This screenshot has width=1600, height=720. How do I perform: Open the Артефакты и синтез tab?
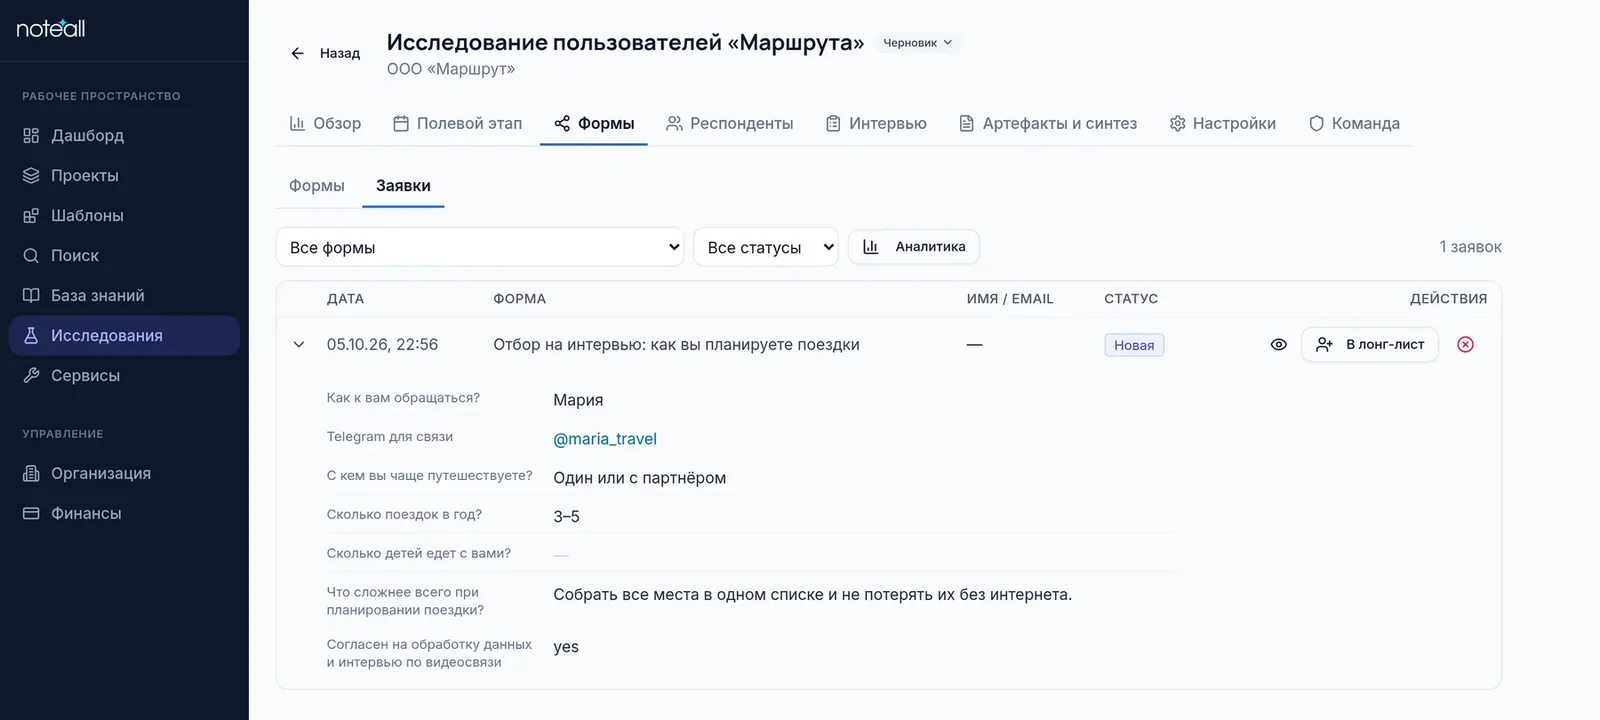(1048, 123)
